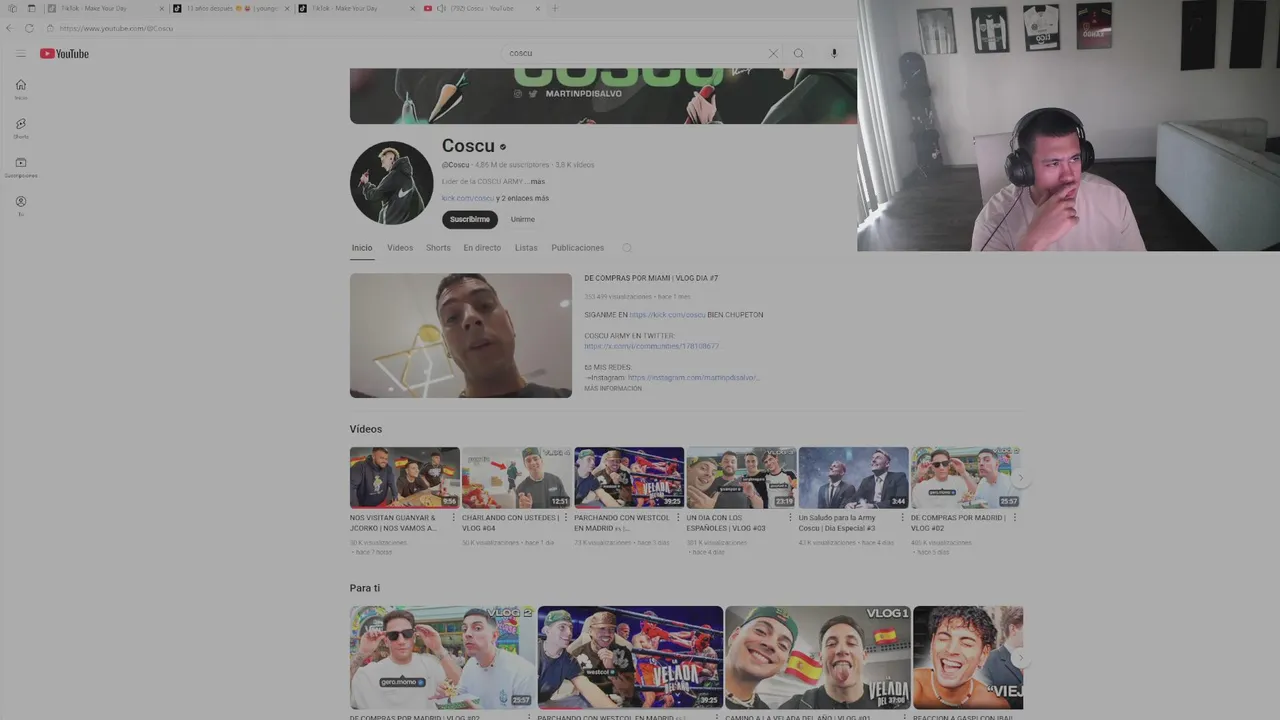The height and width of the screenshot is (720, 1280).
Task: Search within the channel using the magnifier
Action: [x=627, y=248]
